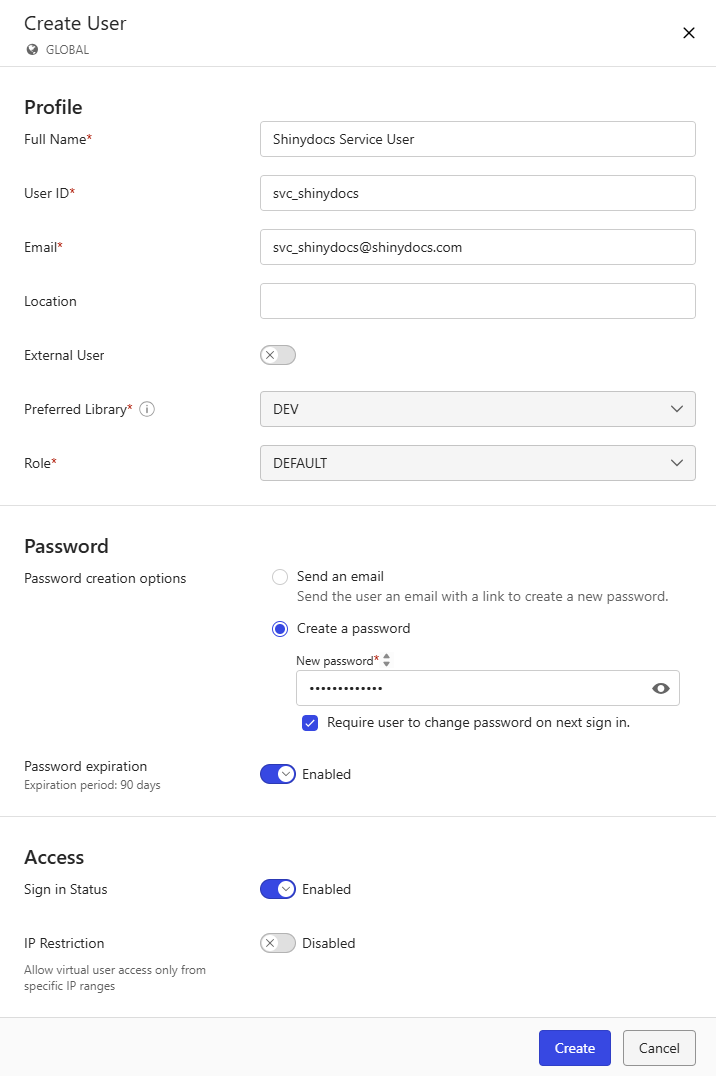The image size is (716, 1076).
Task: Click the Cancel button
Action: click(x=659, y=1048)
